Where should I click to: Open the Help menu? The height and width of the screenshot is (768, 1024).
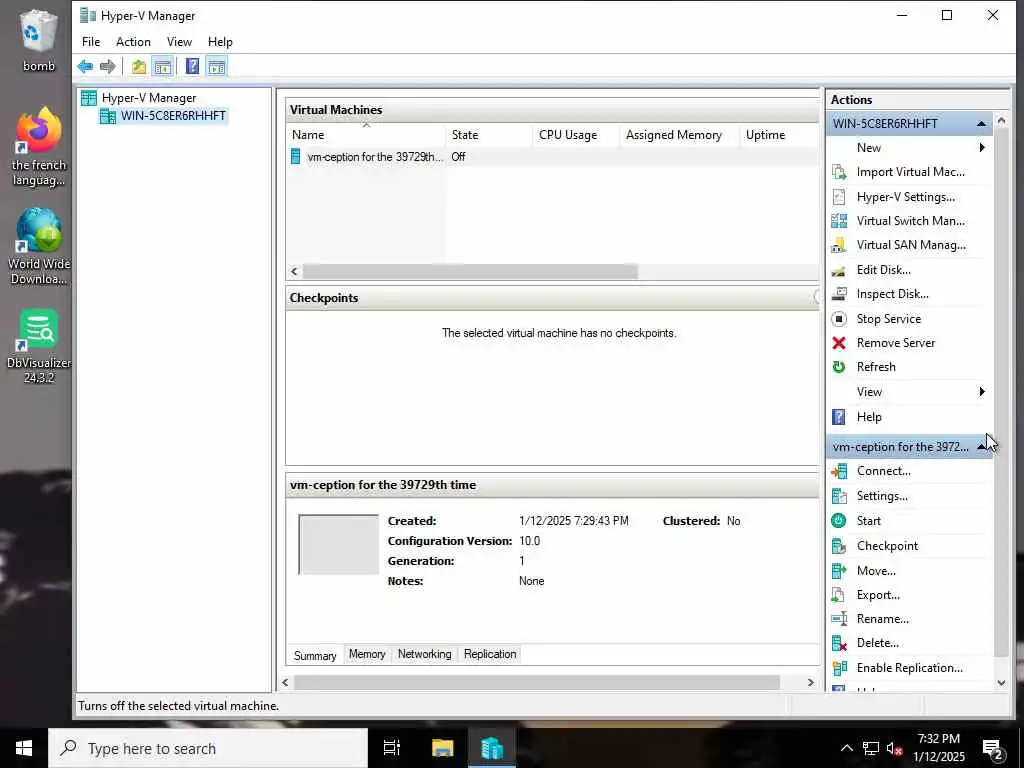[220, 42]
